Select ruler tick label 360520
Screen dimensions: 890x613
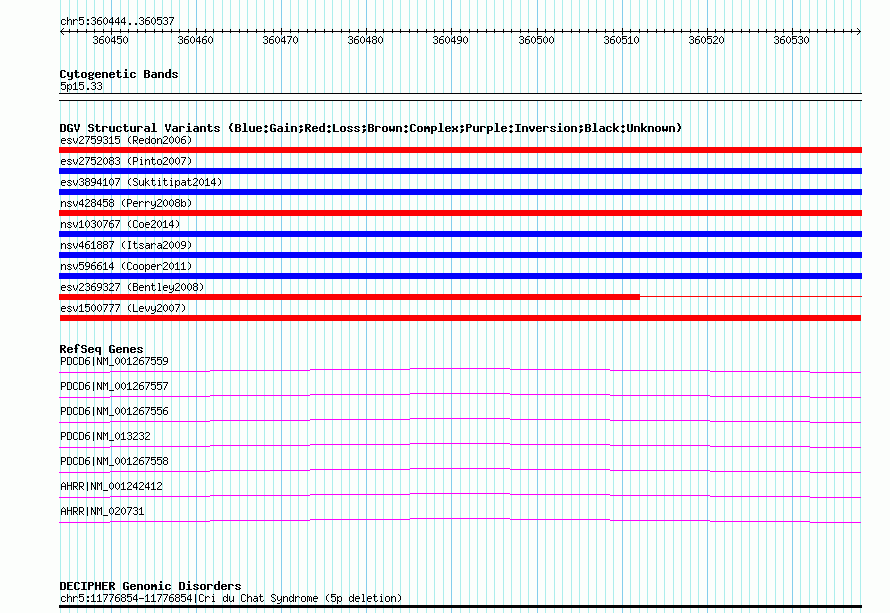pos(707,40)
